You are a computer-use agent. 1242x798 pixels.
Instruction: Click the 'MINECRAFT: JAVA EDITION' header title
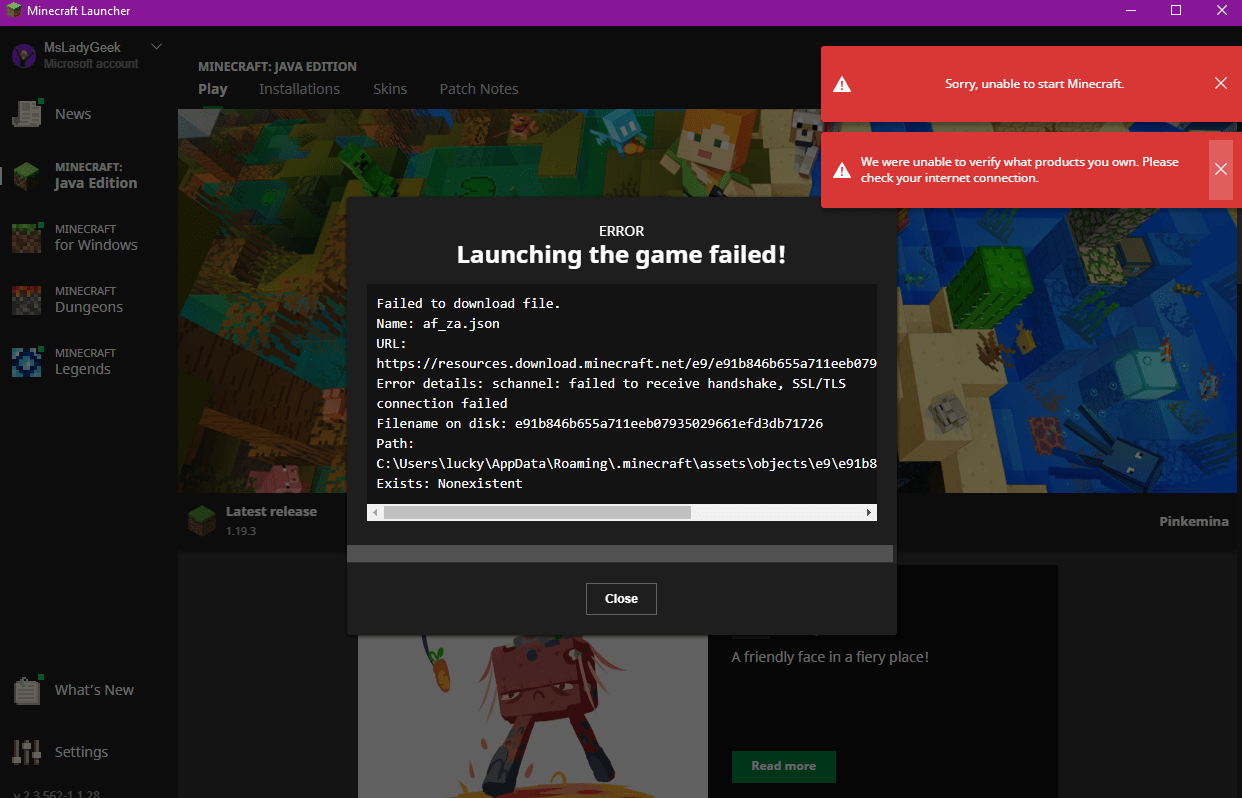[x=277, y=67]
